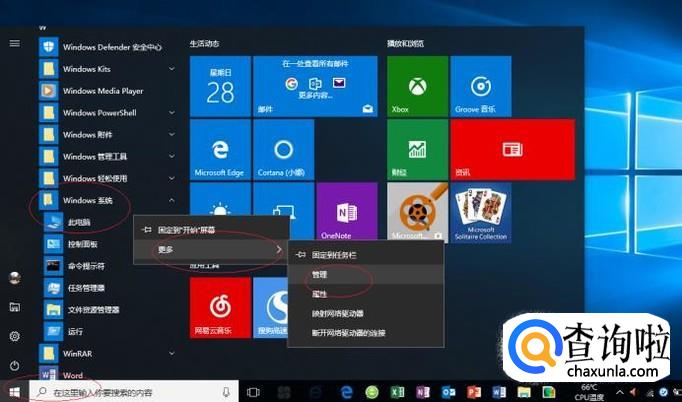
Task: Click the speaker volume icon in tray
Action: 632,392
